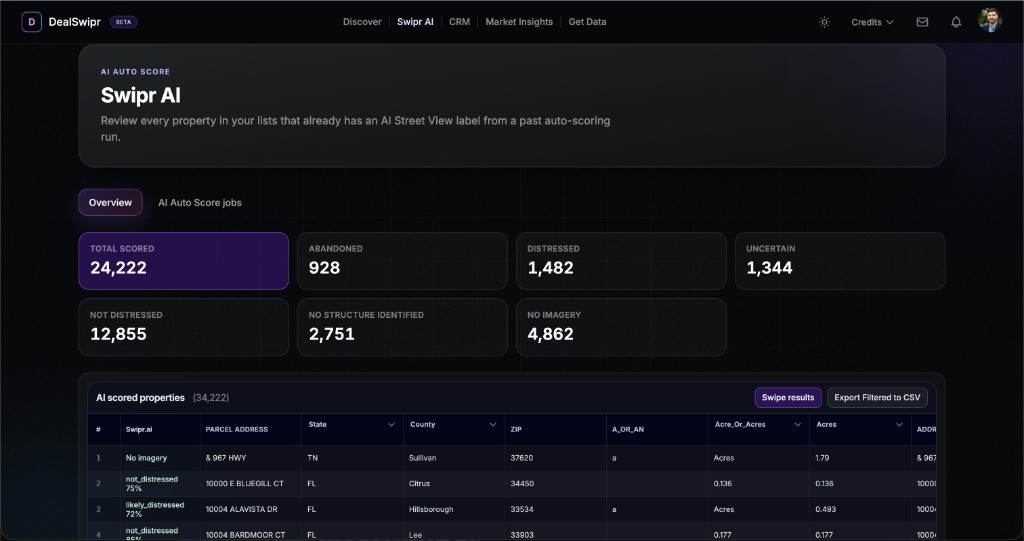Click the Swipe results button

coord(788,397)
